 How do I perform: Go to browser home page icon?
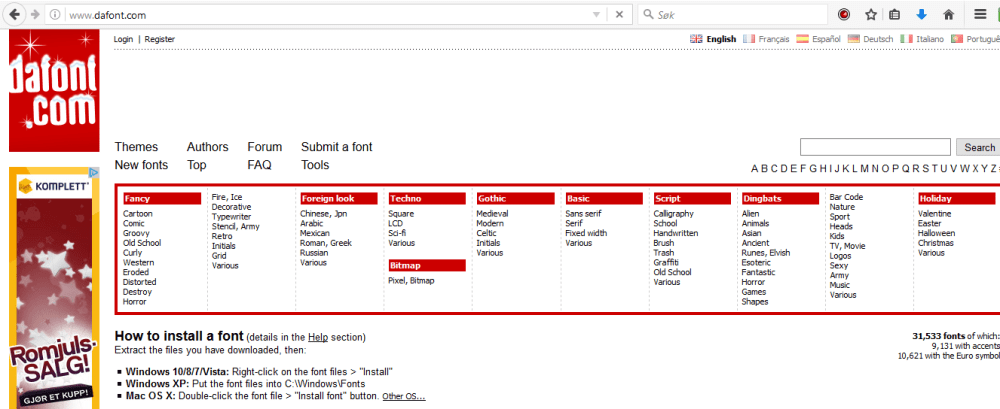(948, 14)
